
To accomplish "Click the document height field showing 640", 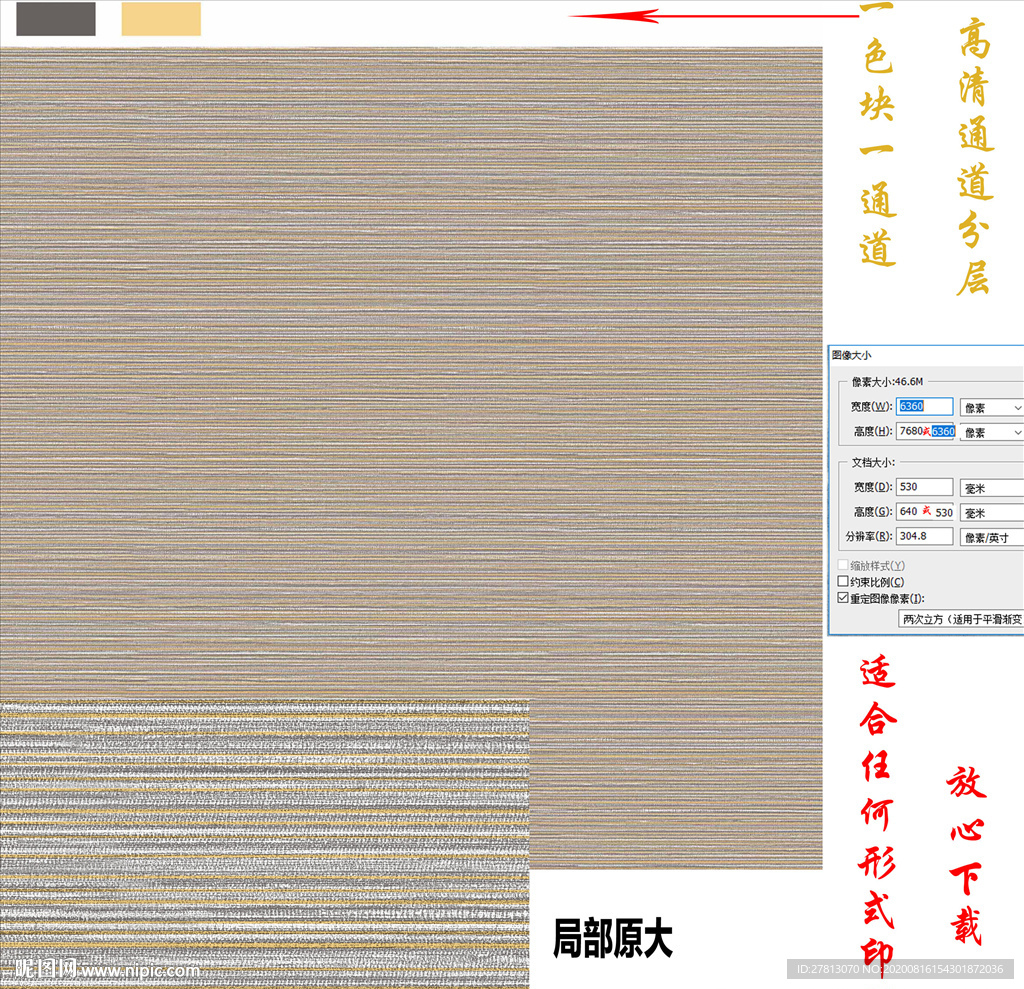I will (x=925, y=512).
